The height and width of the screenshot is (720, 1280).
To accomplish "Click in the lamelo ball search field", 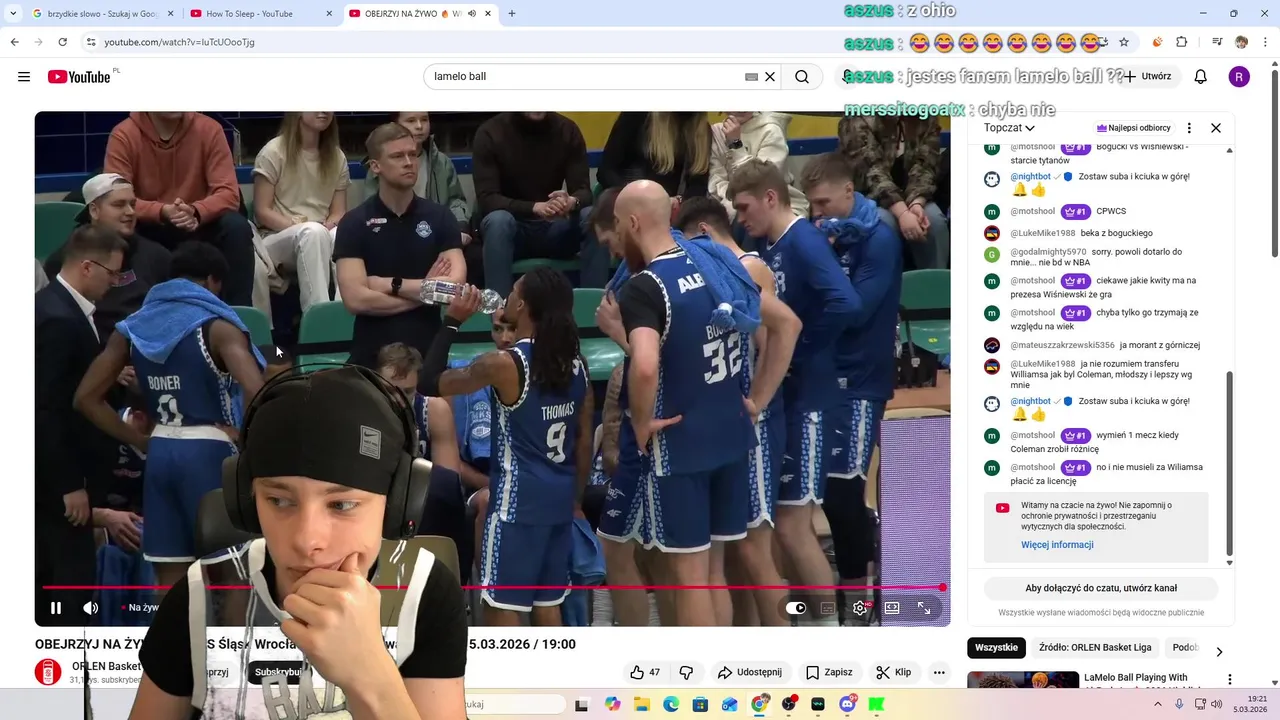I will tap(585, 77).
